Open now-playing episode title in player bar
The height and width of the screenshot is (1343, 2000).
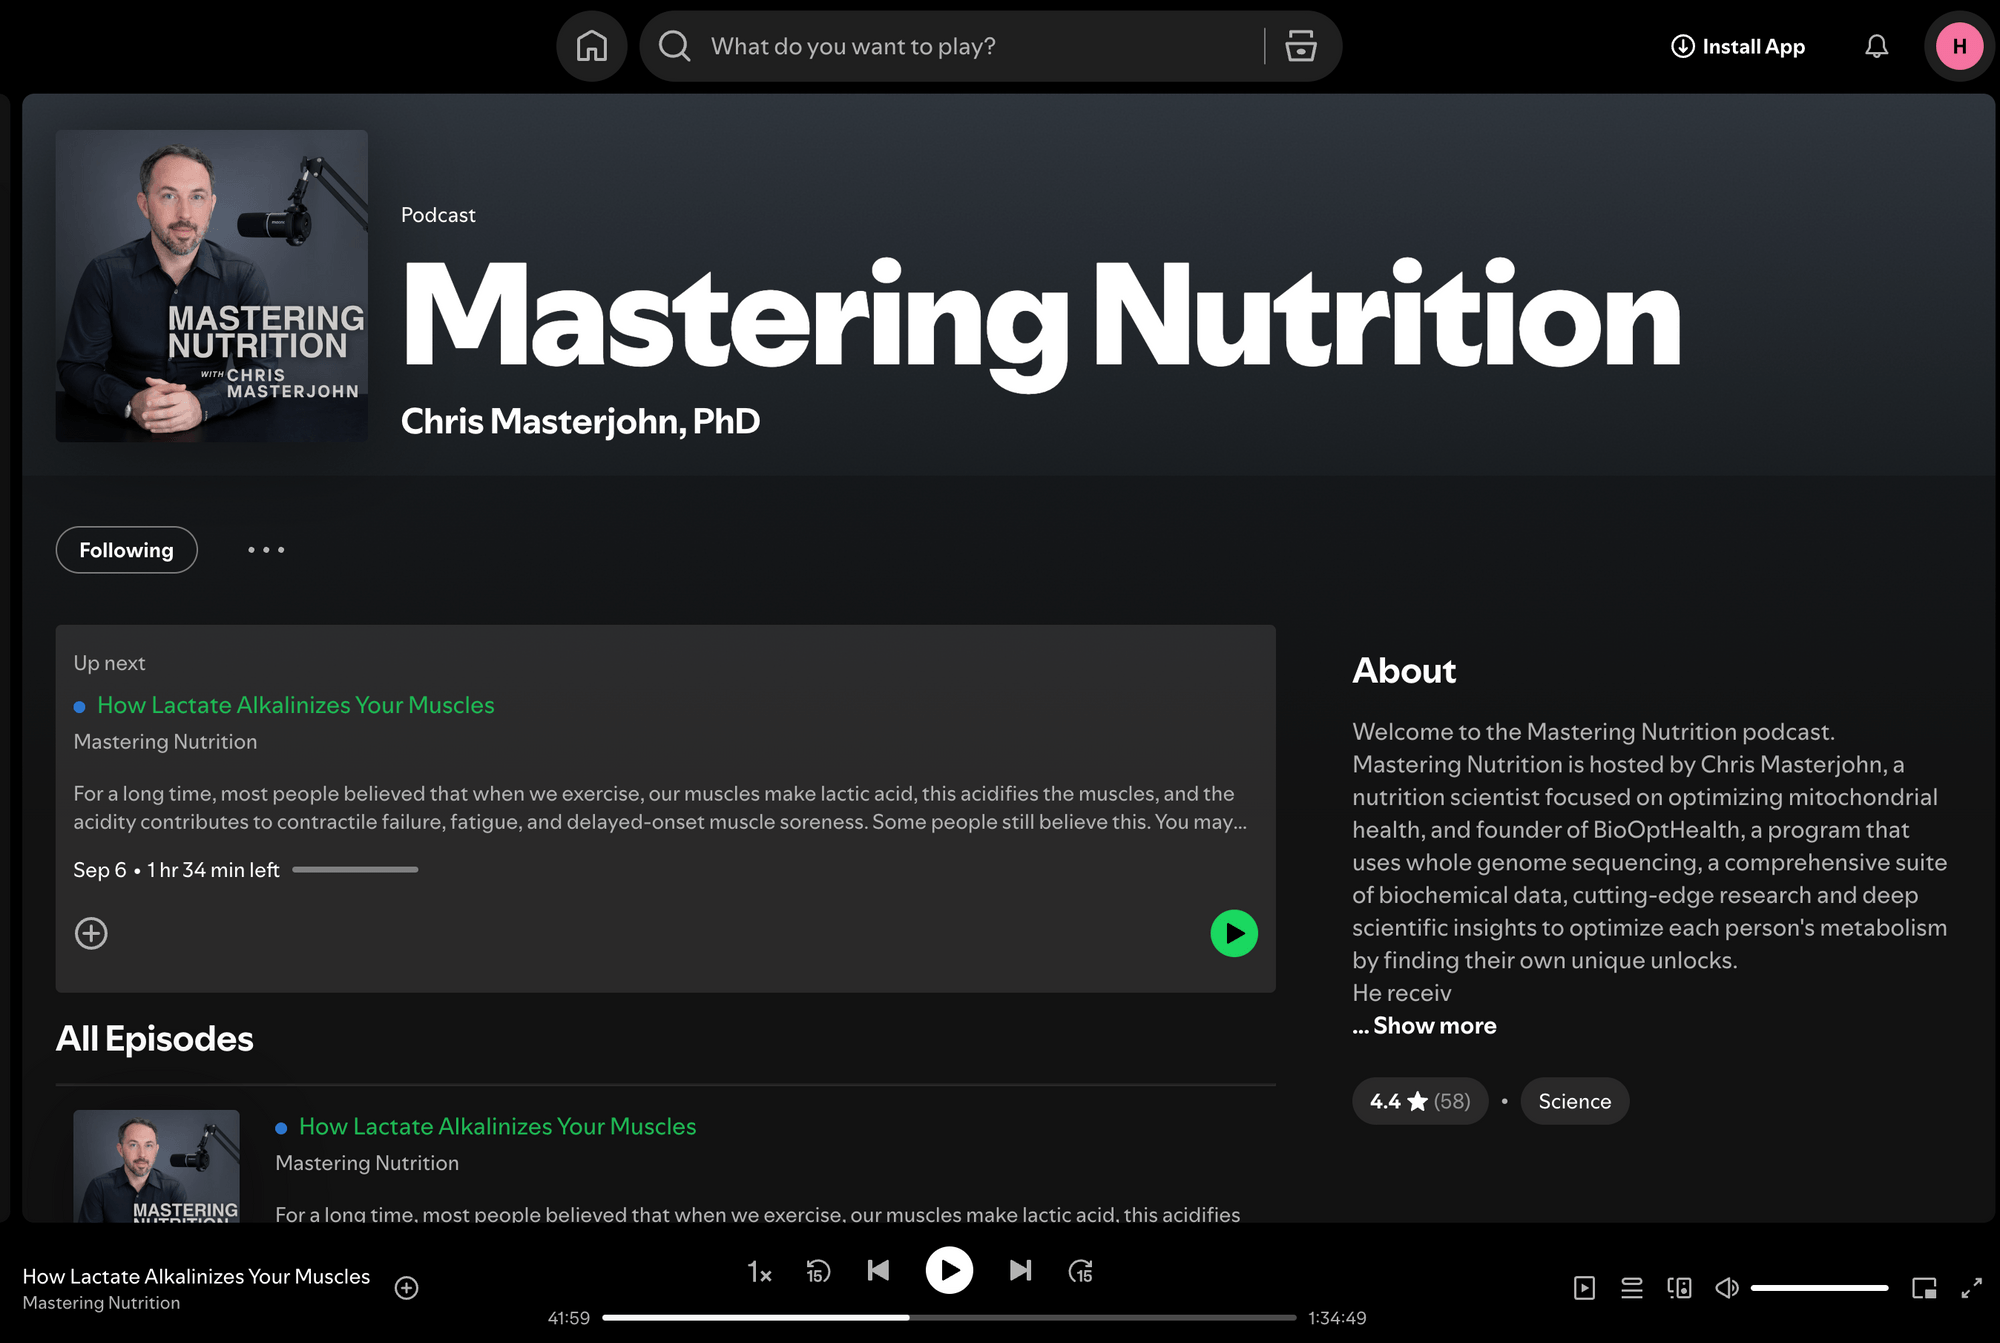196,1277
